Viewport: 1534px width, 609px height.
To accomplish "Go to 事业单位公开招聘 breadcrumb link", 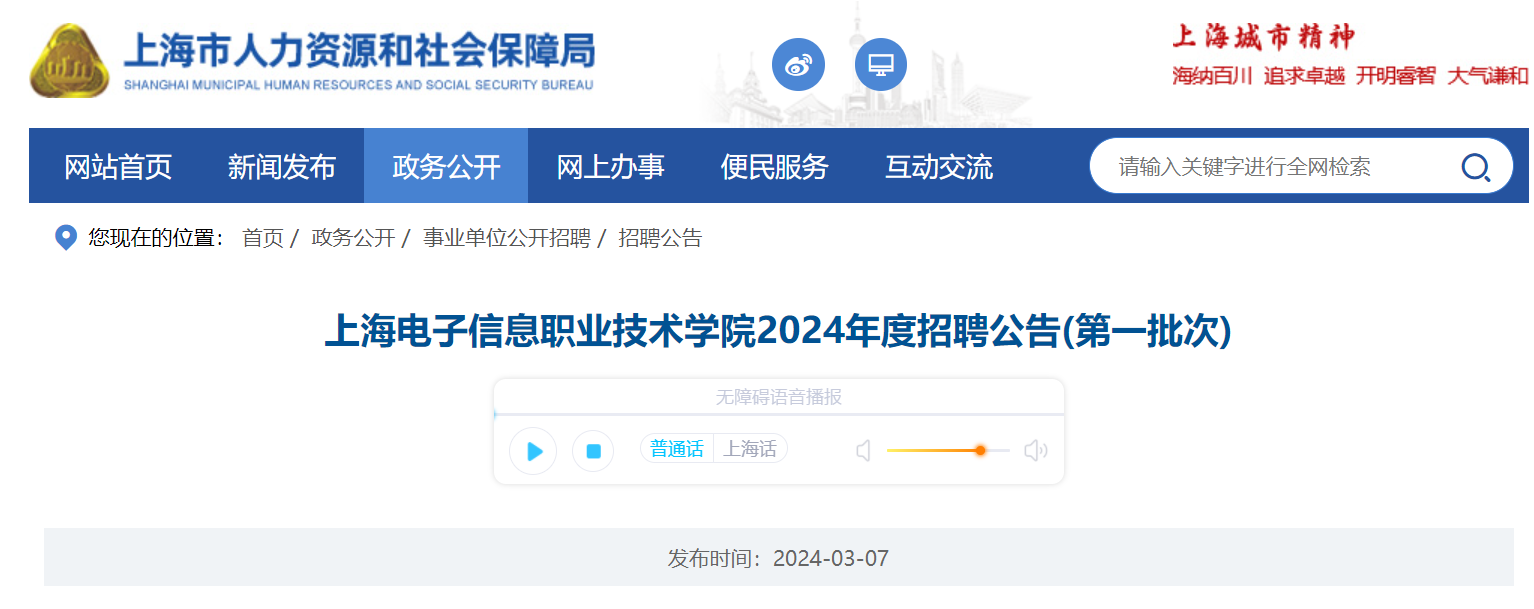I will [x=507, y=238].
